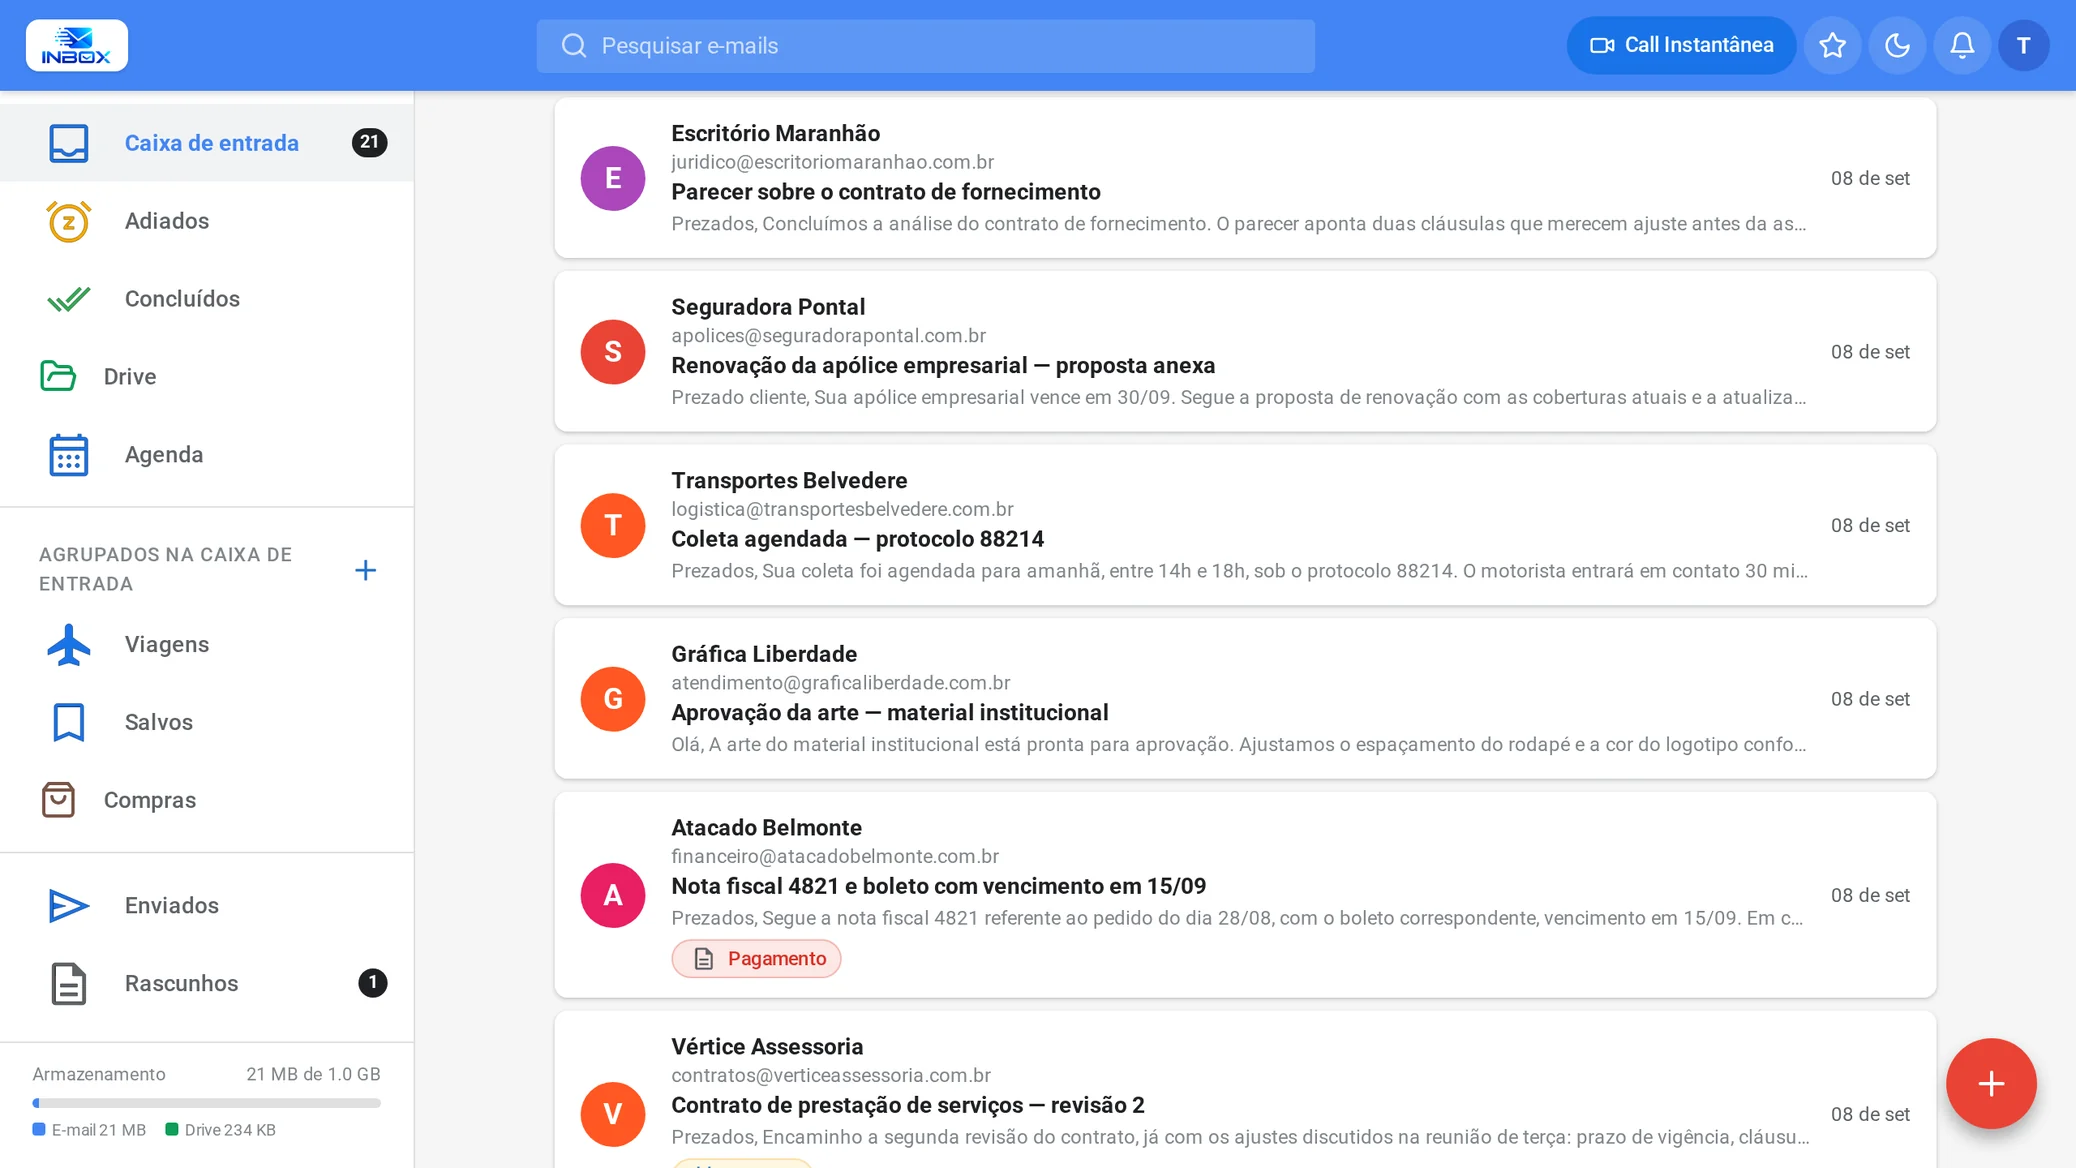Screen dimensions: 2076x1168
Task: Click sender address apolices@seguradorapontal.com.br
Action: coord(828,336)
